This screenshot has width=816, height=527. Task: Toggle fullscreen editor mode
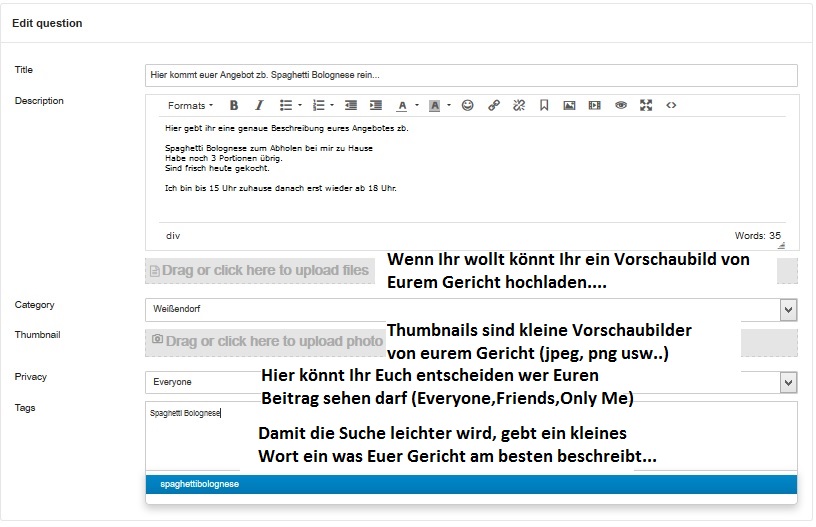pyautogui.click(x=646, y=105)
